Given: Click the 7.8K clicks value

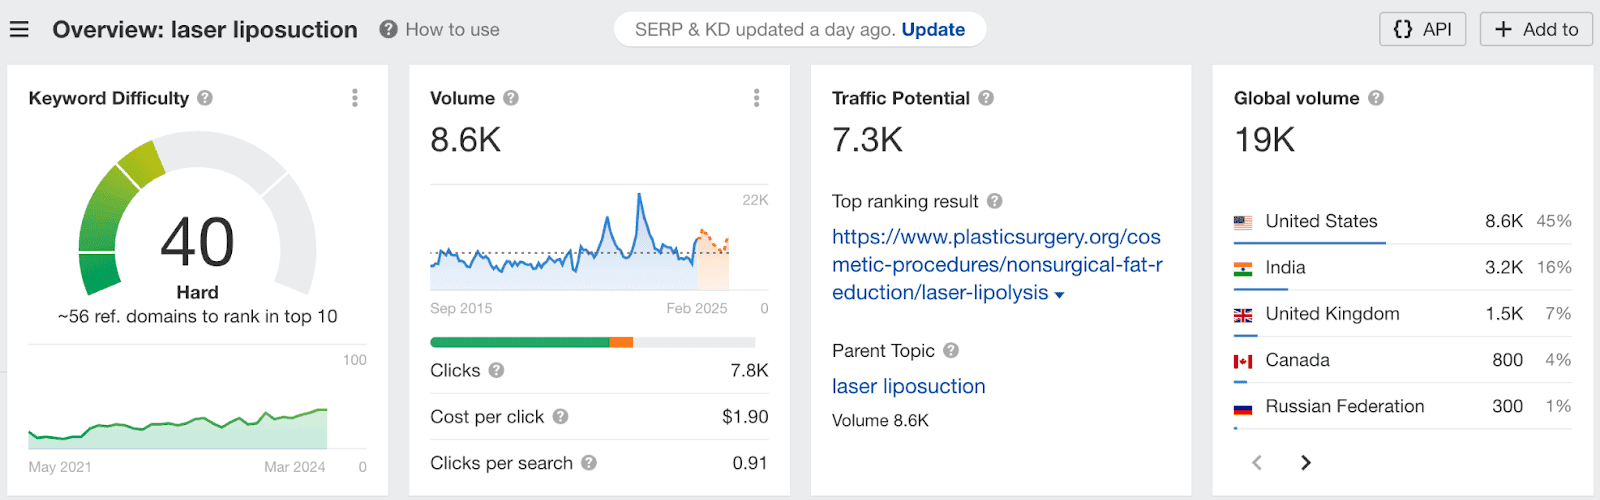Looking at the screenshot, I should (749, 370).
